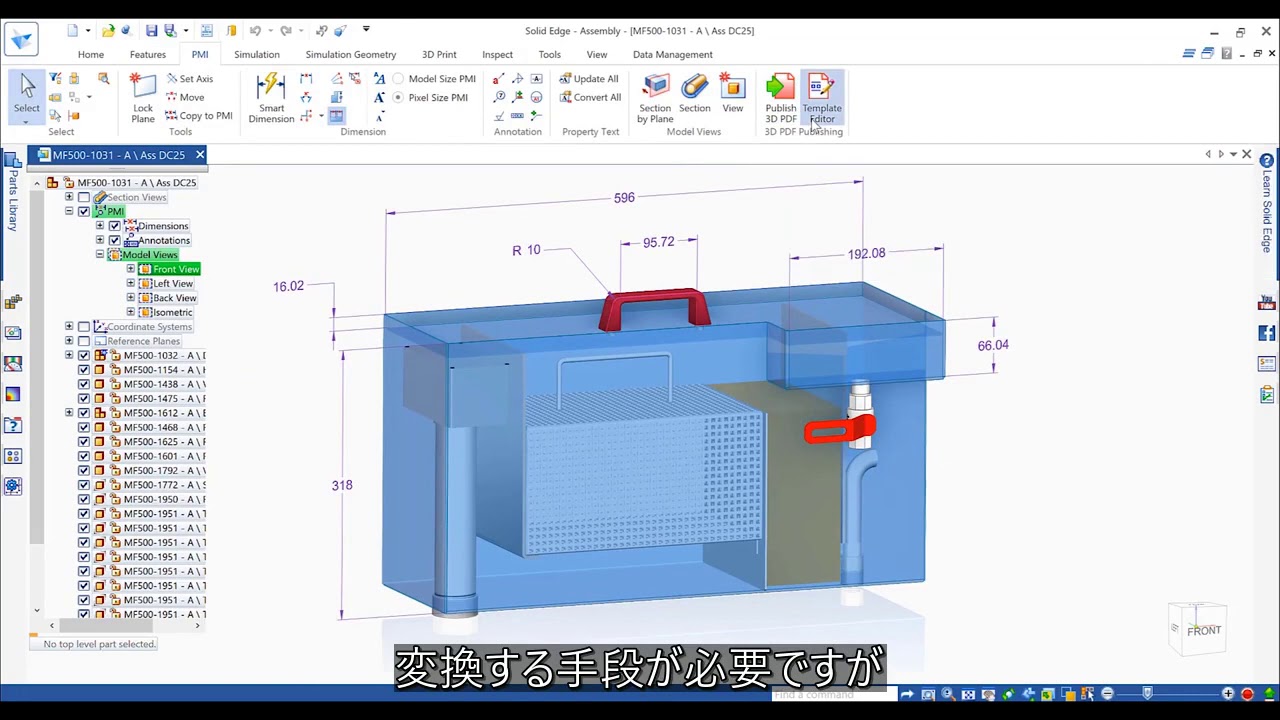1280x720 pixels.
Task: Click the Set Axis tool
Action: coord(190,78)
